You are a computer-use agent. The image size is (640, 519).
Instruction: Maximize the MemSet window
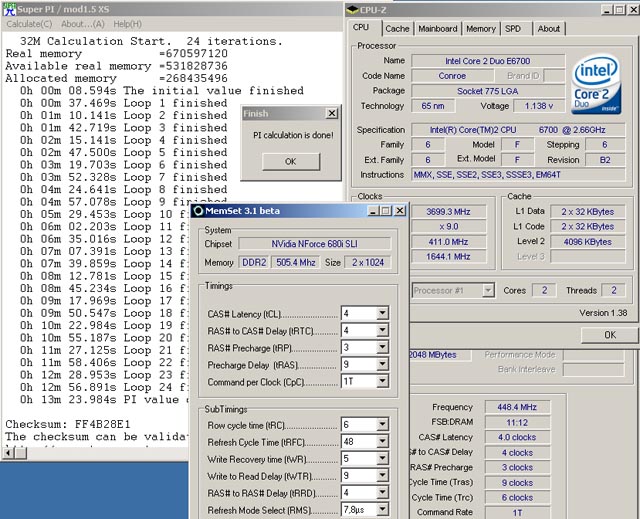coord(386,211)
